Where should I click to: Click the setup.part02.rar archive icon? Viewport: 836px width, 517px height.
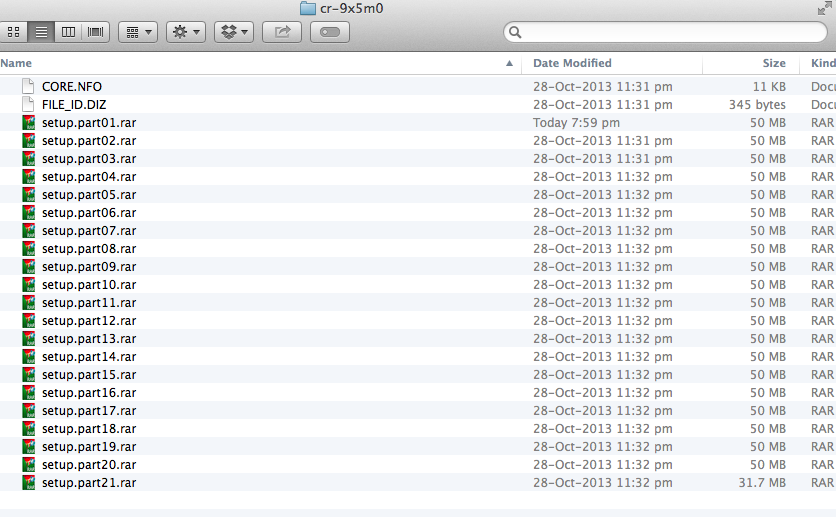tap(29, 141)
